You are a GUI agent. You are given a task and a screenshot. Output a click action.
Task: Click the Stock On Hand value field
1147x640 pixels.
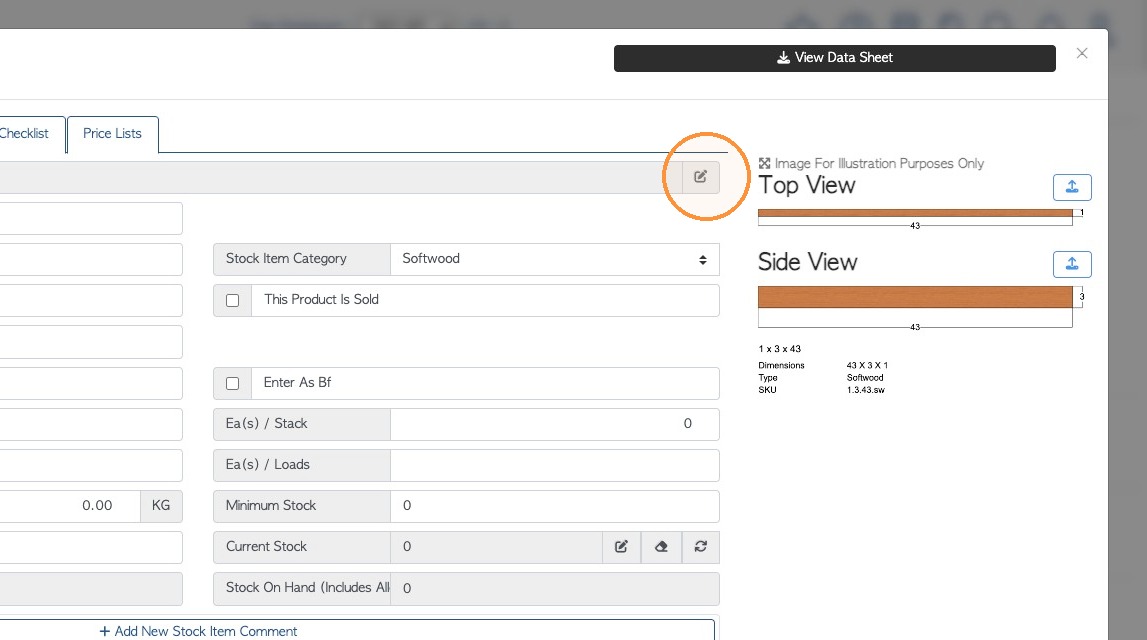554,589
